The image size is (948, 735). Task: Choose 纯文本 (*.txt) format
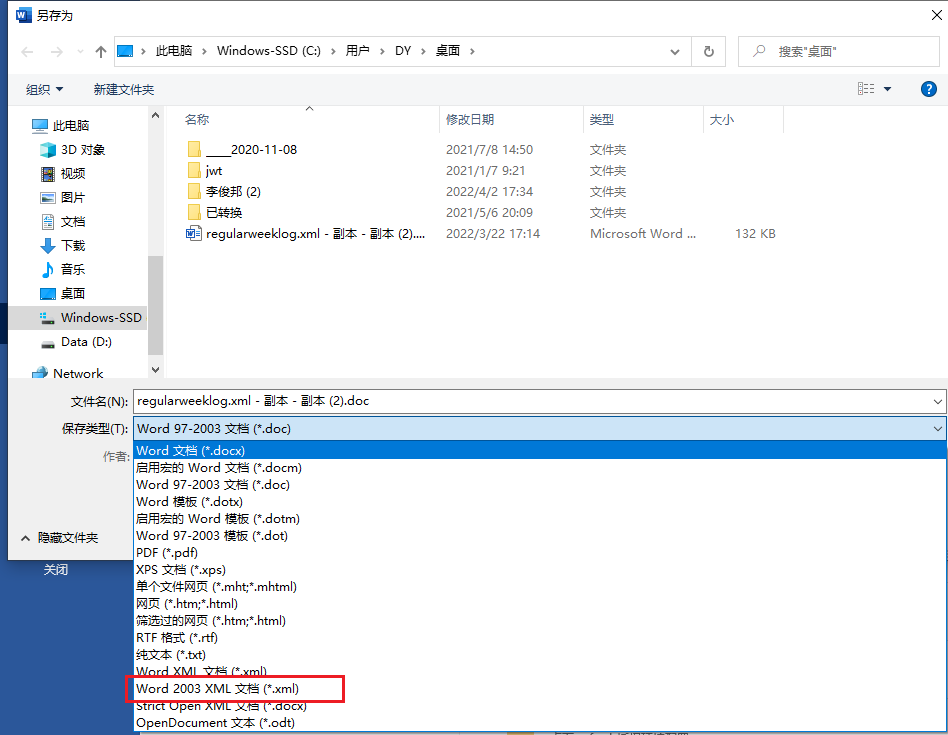(x=540, y=655)
